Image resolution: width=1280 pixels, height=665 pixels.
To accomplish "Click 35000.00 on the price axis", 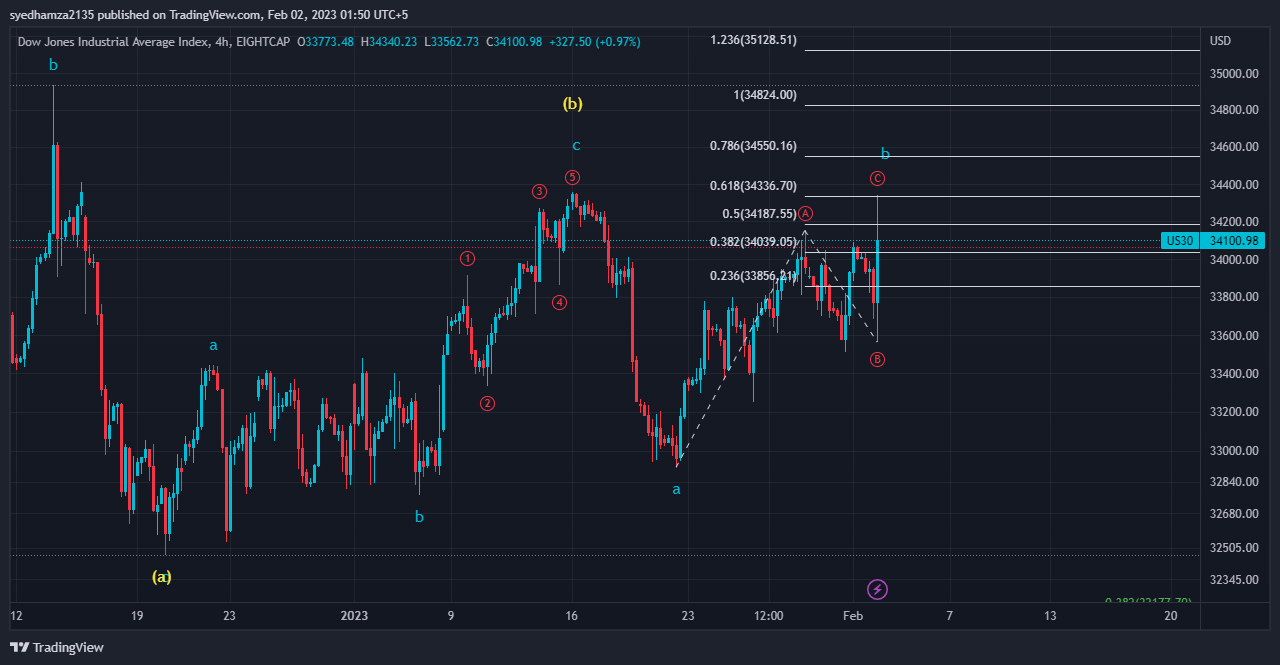I will 1232,74.
